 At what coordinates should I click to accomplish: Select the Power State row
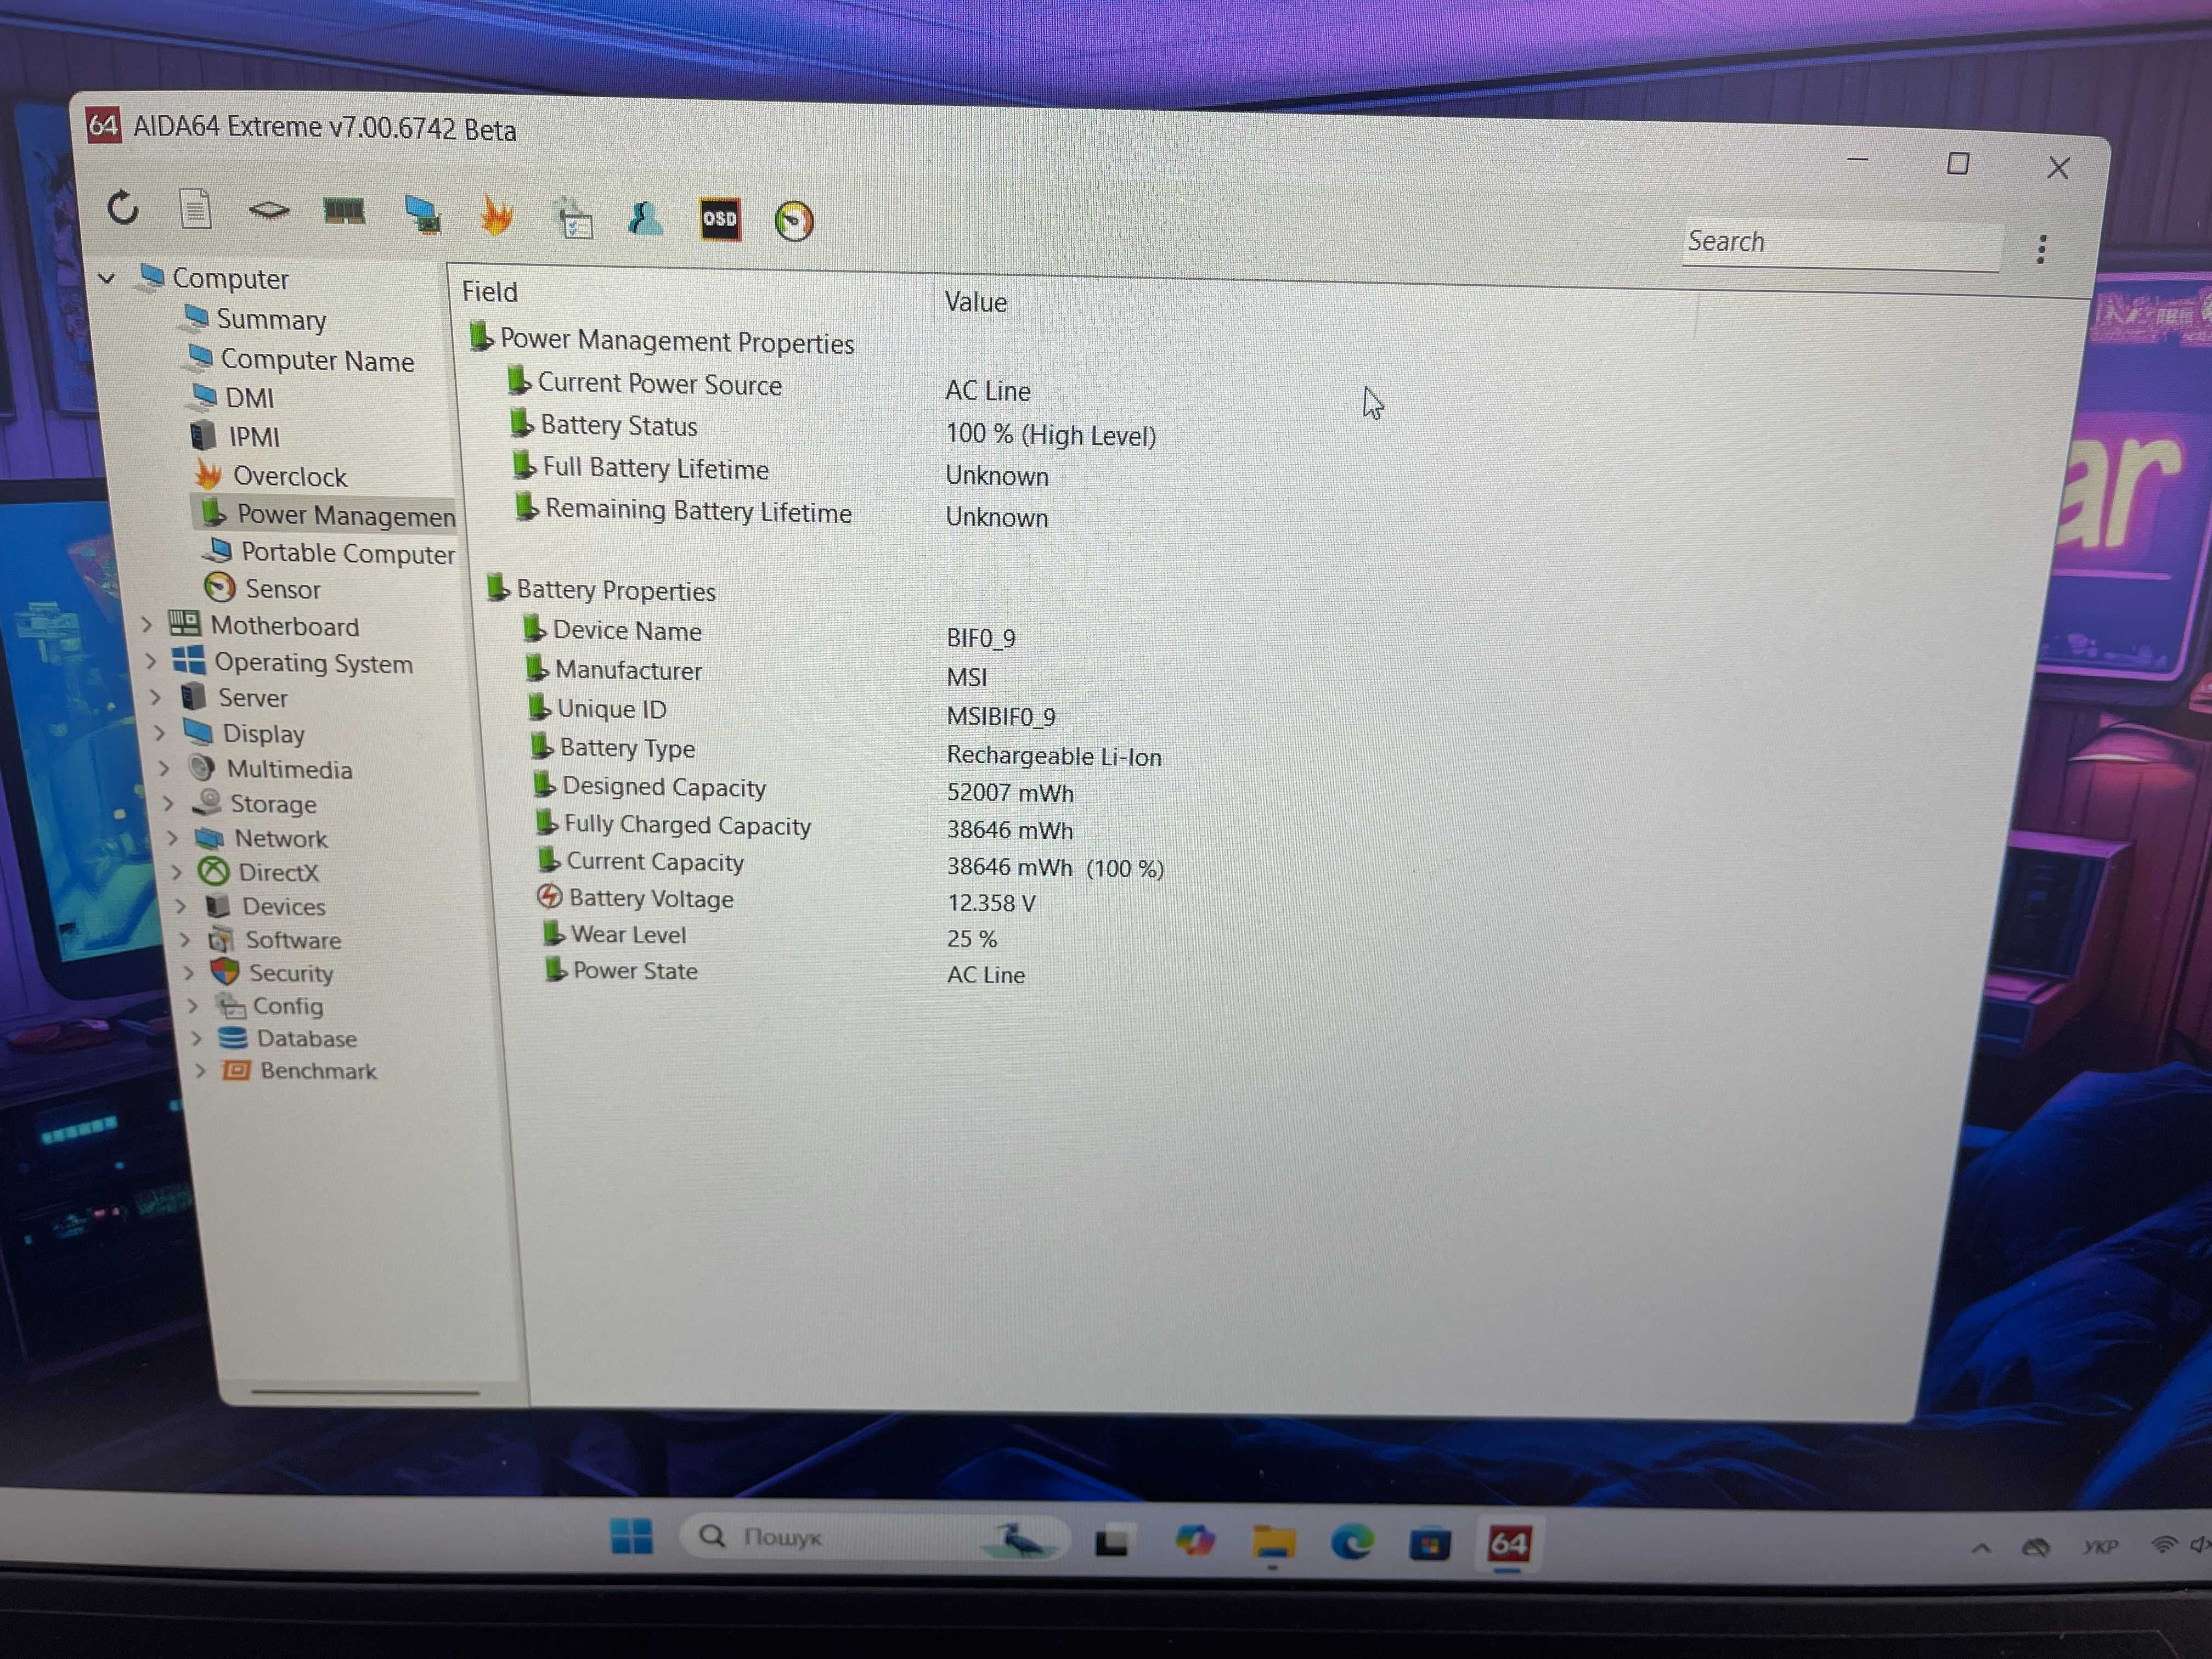point(785,972)
